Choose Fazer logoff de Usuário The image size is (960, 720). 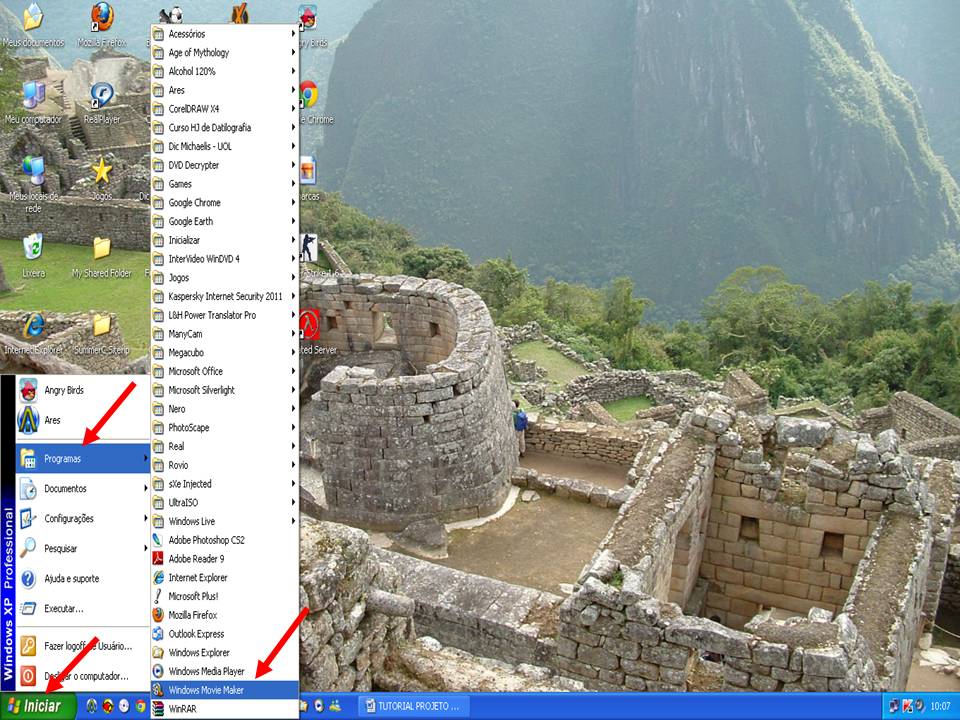[x=83, y=646]
